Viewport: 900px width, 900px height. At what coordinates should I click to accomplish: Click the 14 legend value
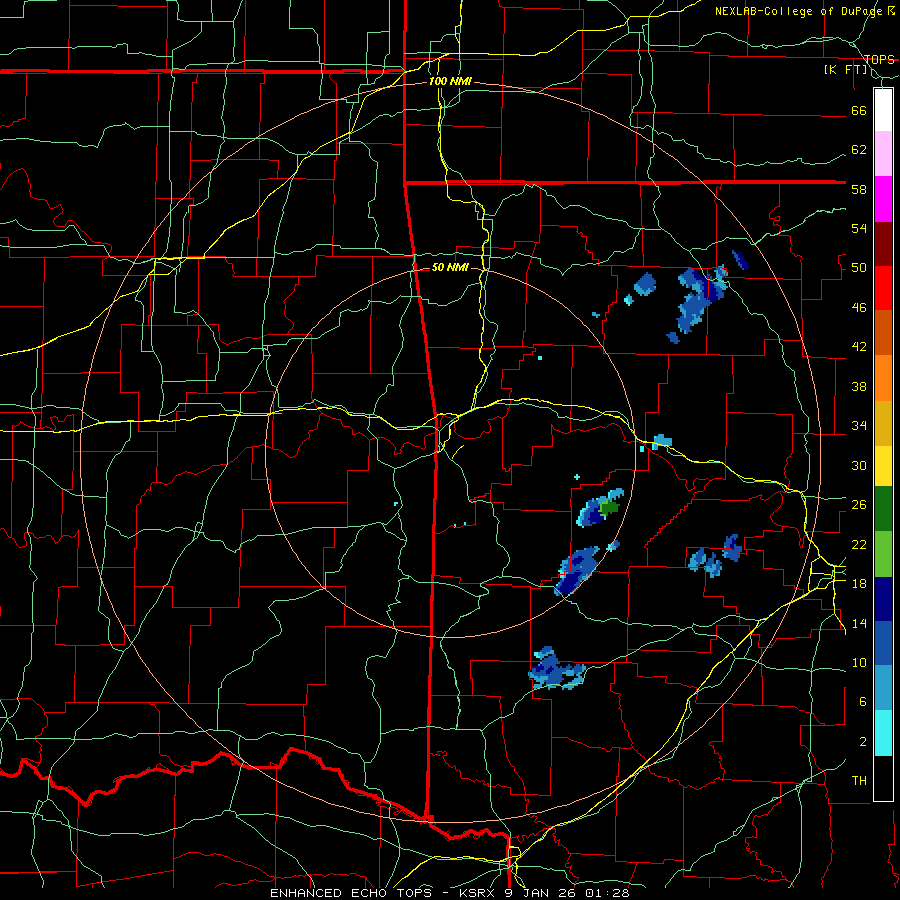click(859, 623)
